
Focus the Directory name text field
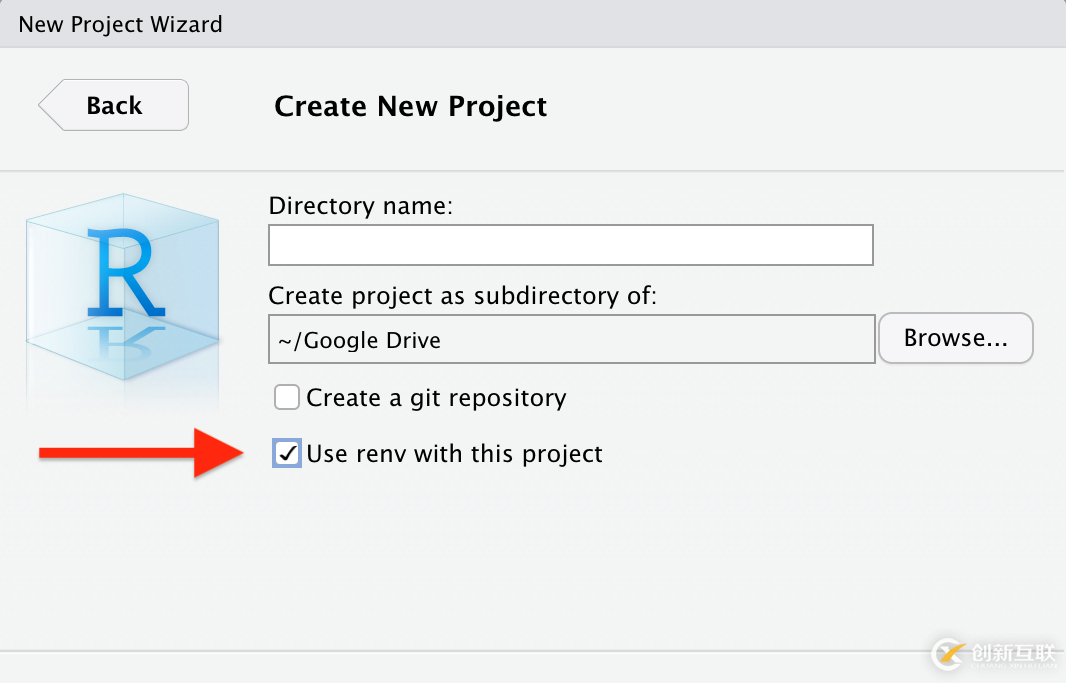(570, 245)
